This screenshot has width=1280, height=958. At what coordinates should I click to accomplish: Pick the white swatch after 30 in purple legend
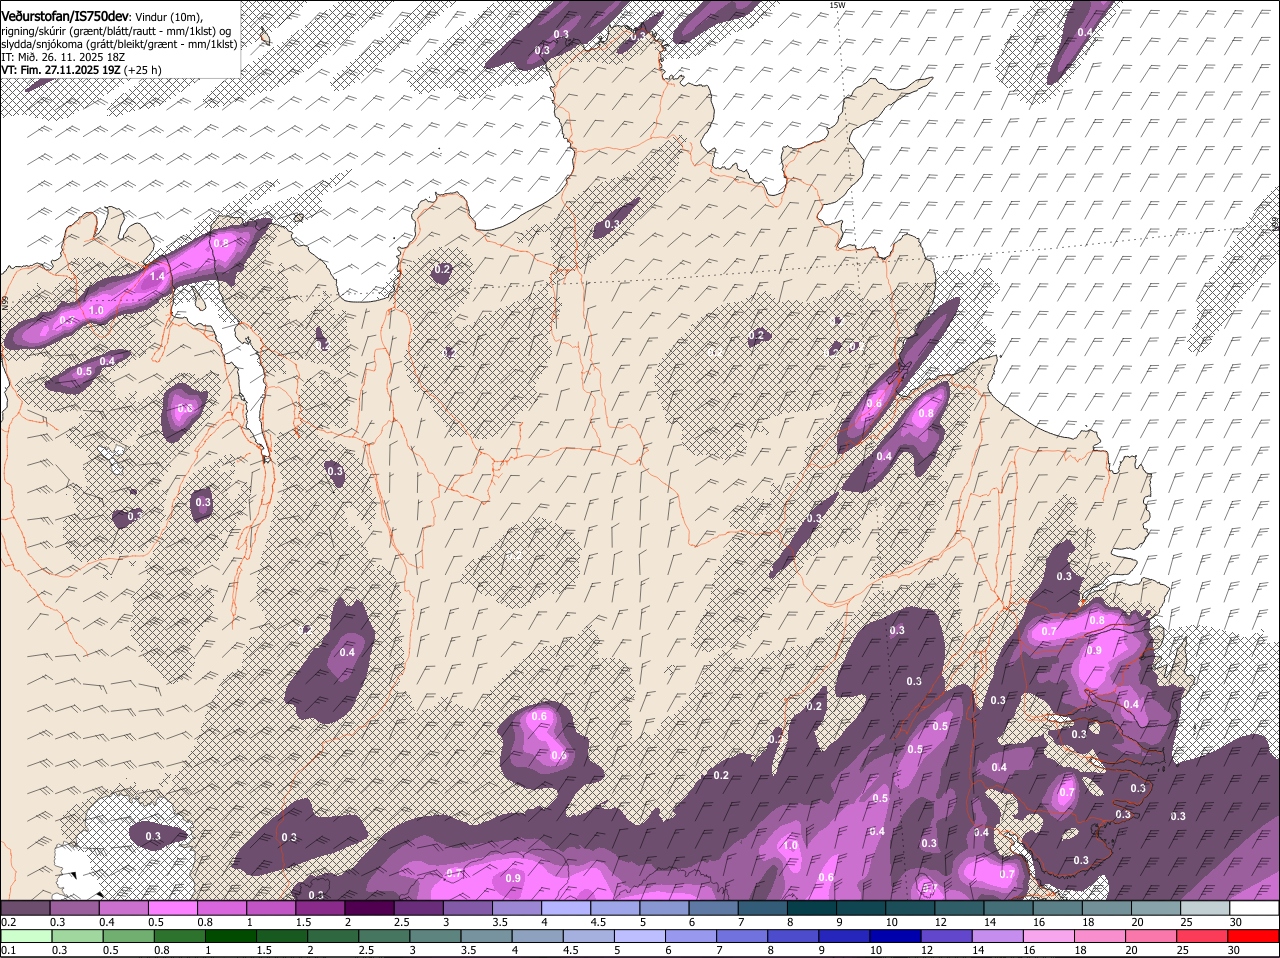(1254, 908)
